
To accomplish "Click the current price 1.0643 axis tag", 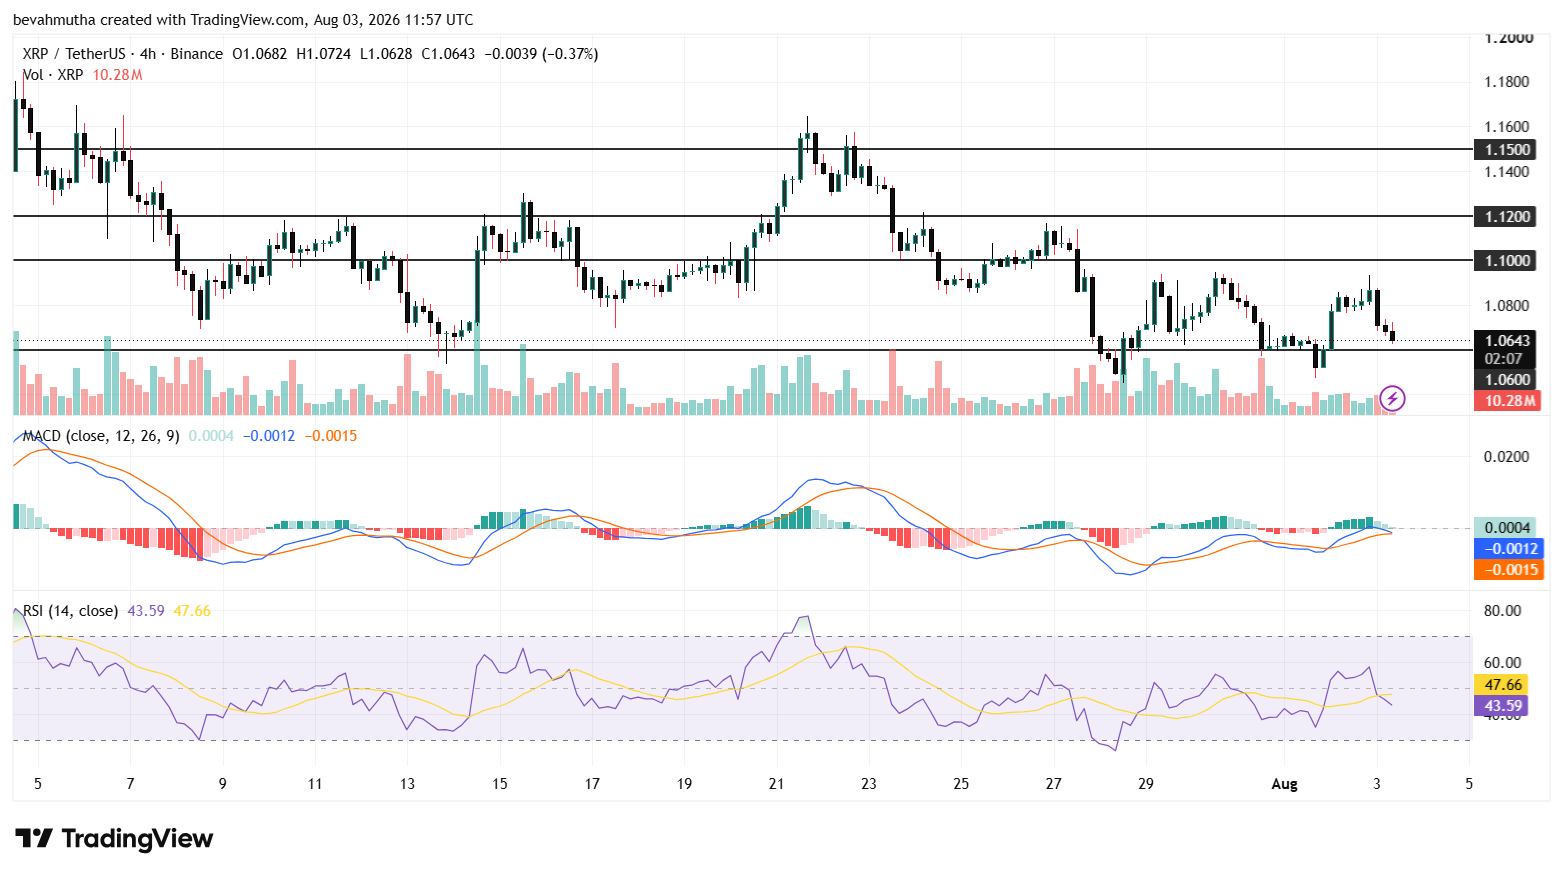I will [1507, 341].
